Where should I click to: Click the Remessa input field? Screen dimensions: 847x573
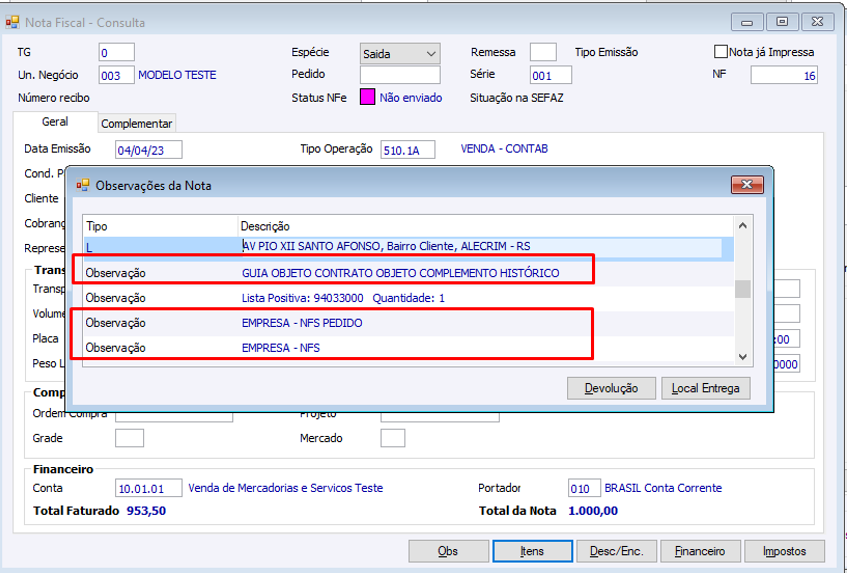[543, 52]
